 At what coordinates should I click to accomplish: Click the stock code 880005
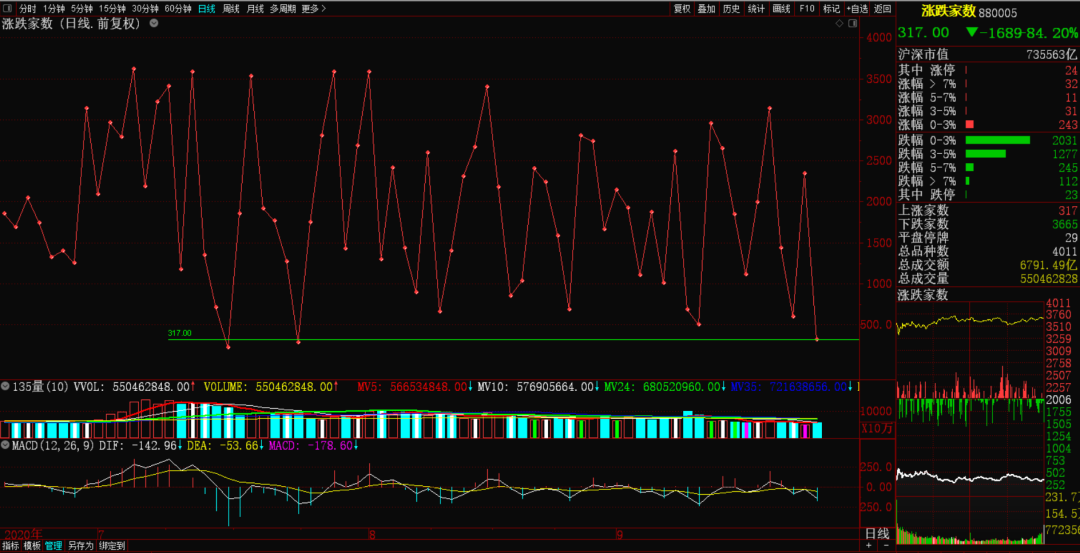pyautogui.click(x=999, y=12)
